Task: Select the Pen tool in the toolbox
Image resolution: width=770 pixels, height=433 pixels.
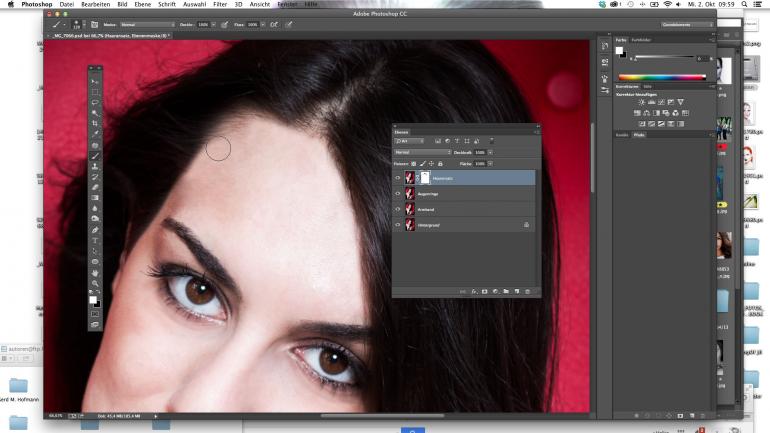Action: 95,230
